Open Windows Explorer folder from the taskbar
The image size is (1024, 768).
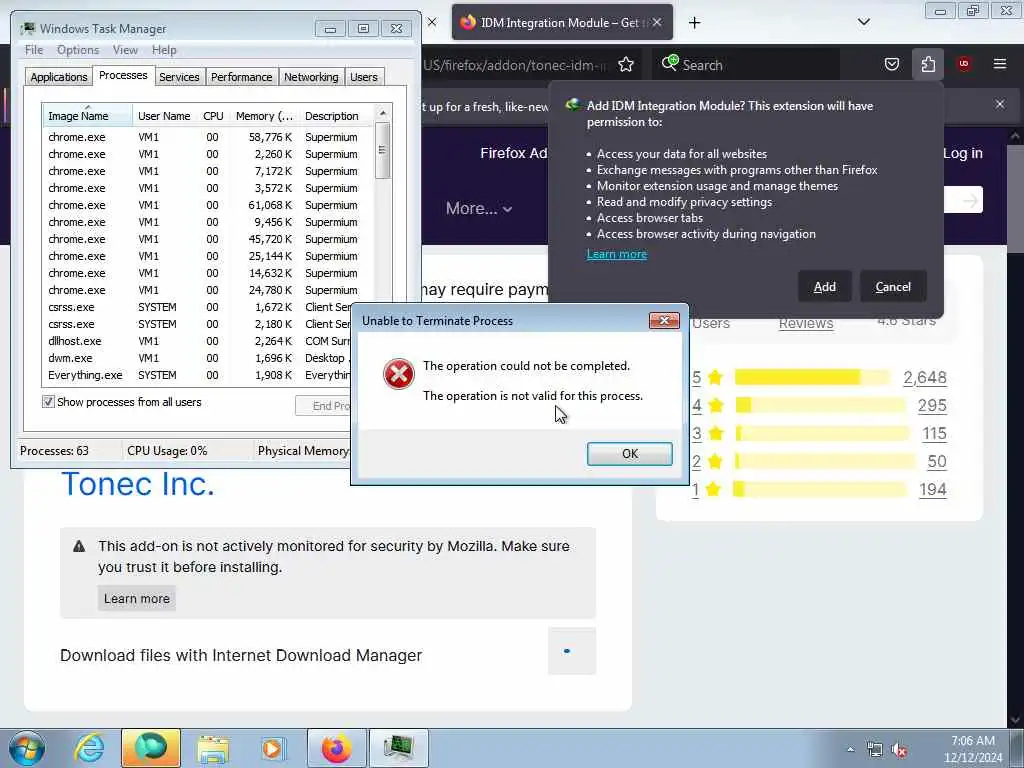tap(213, 748)
